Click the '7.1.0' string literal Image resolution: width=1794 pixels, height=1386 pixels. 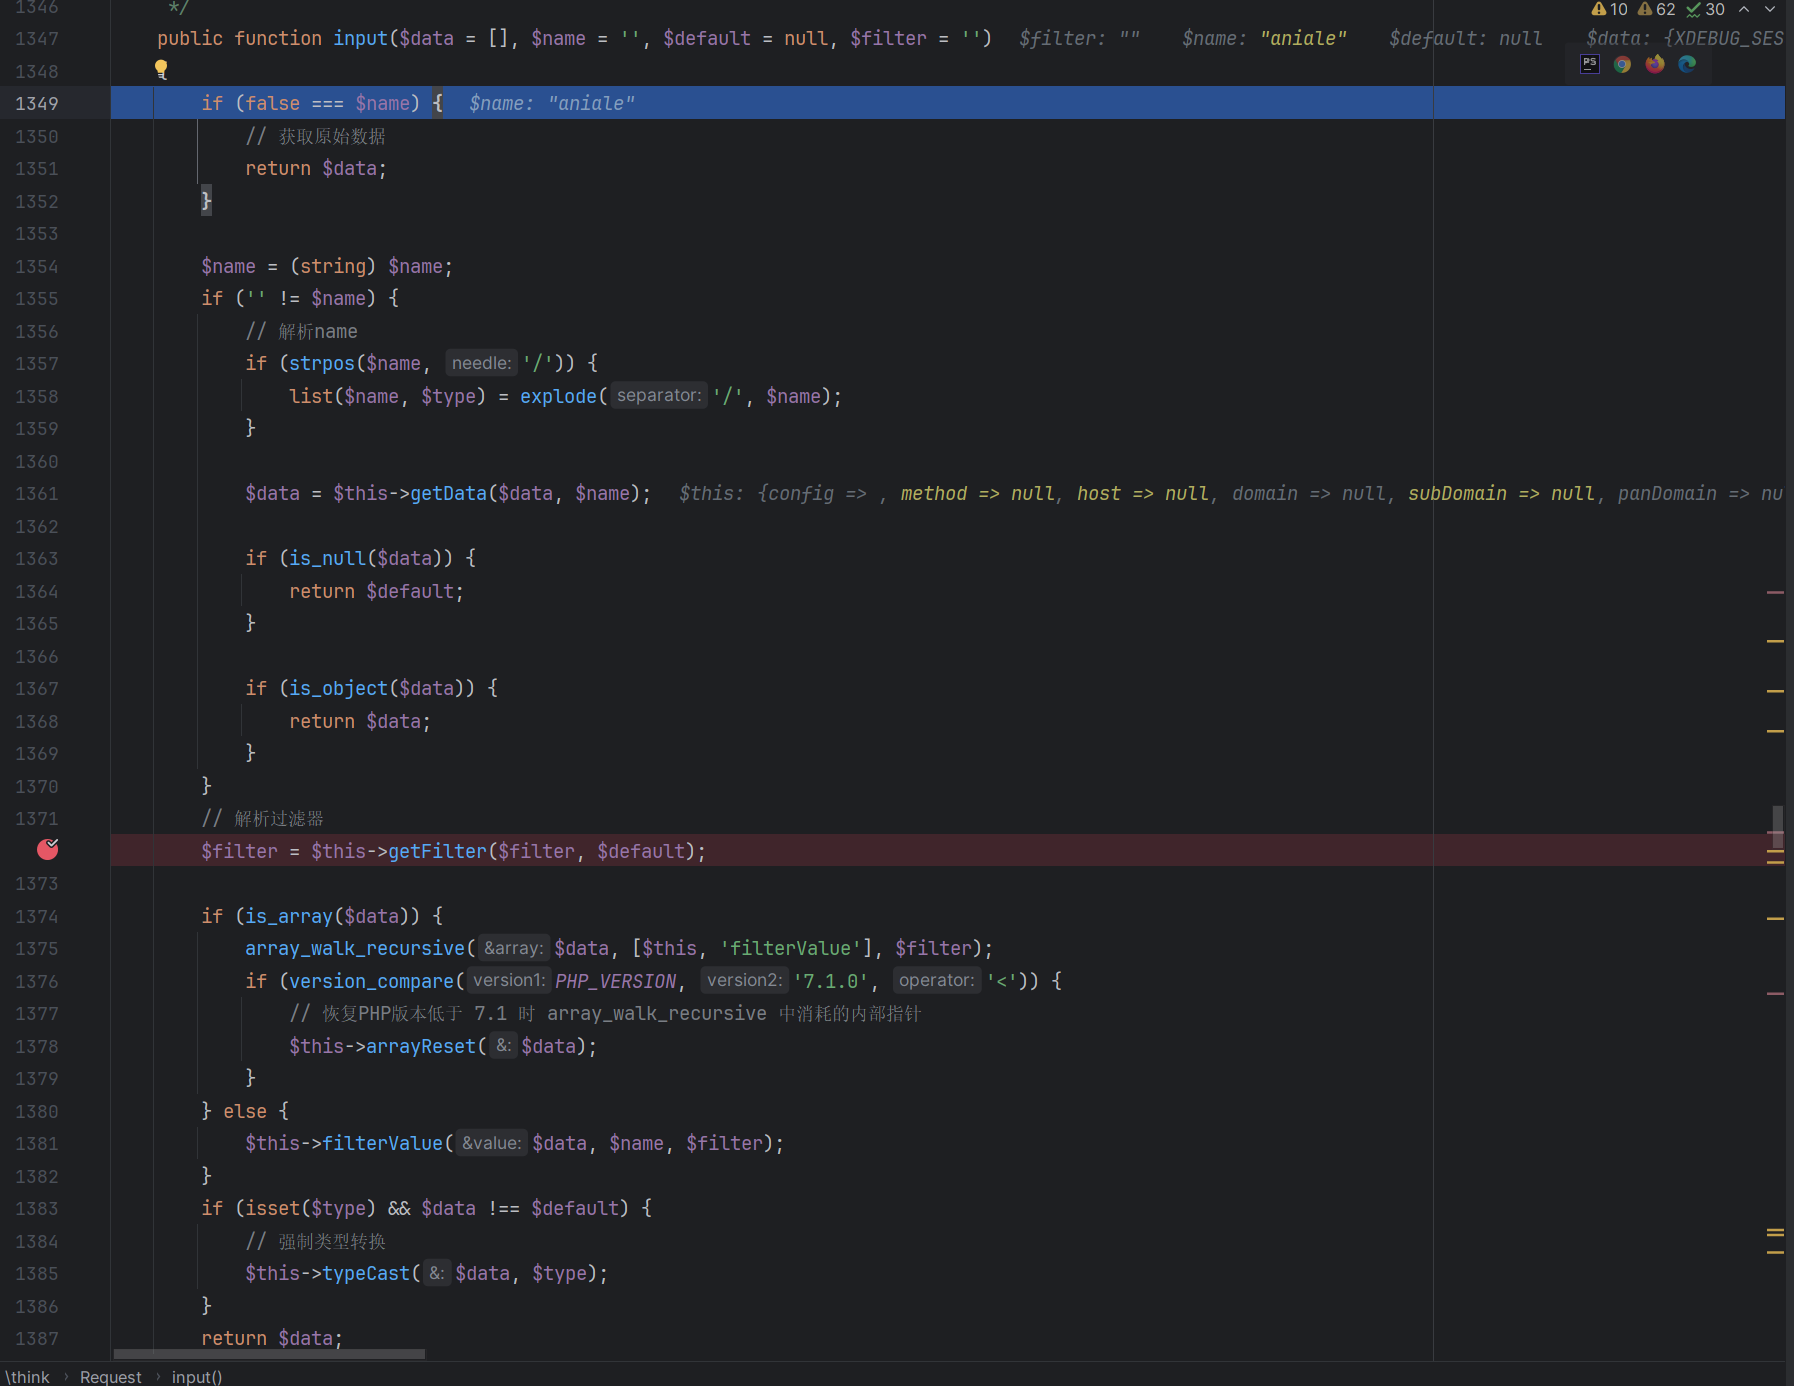pos(831,981)
